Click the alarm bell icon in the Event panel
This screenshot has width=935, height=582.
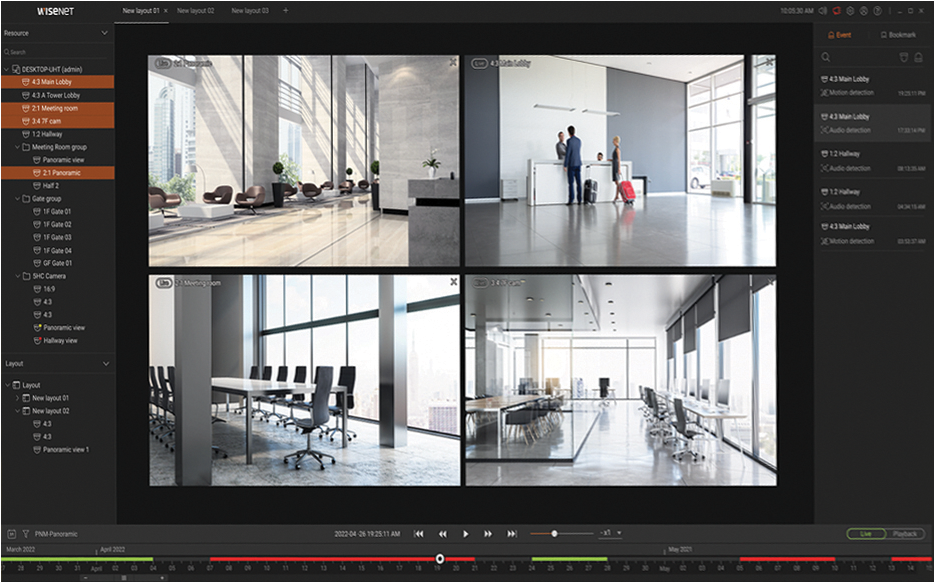pyautogui.click(x=919, y=57)
